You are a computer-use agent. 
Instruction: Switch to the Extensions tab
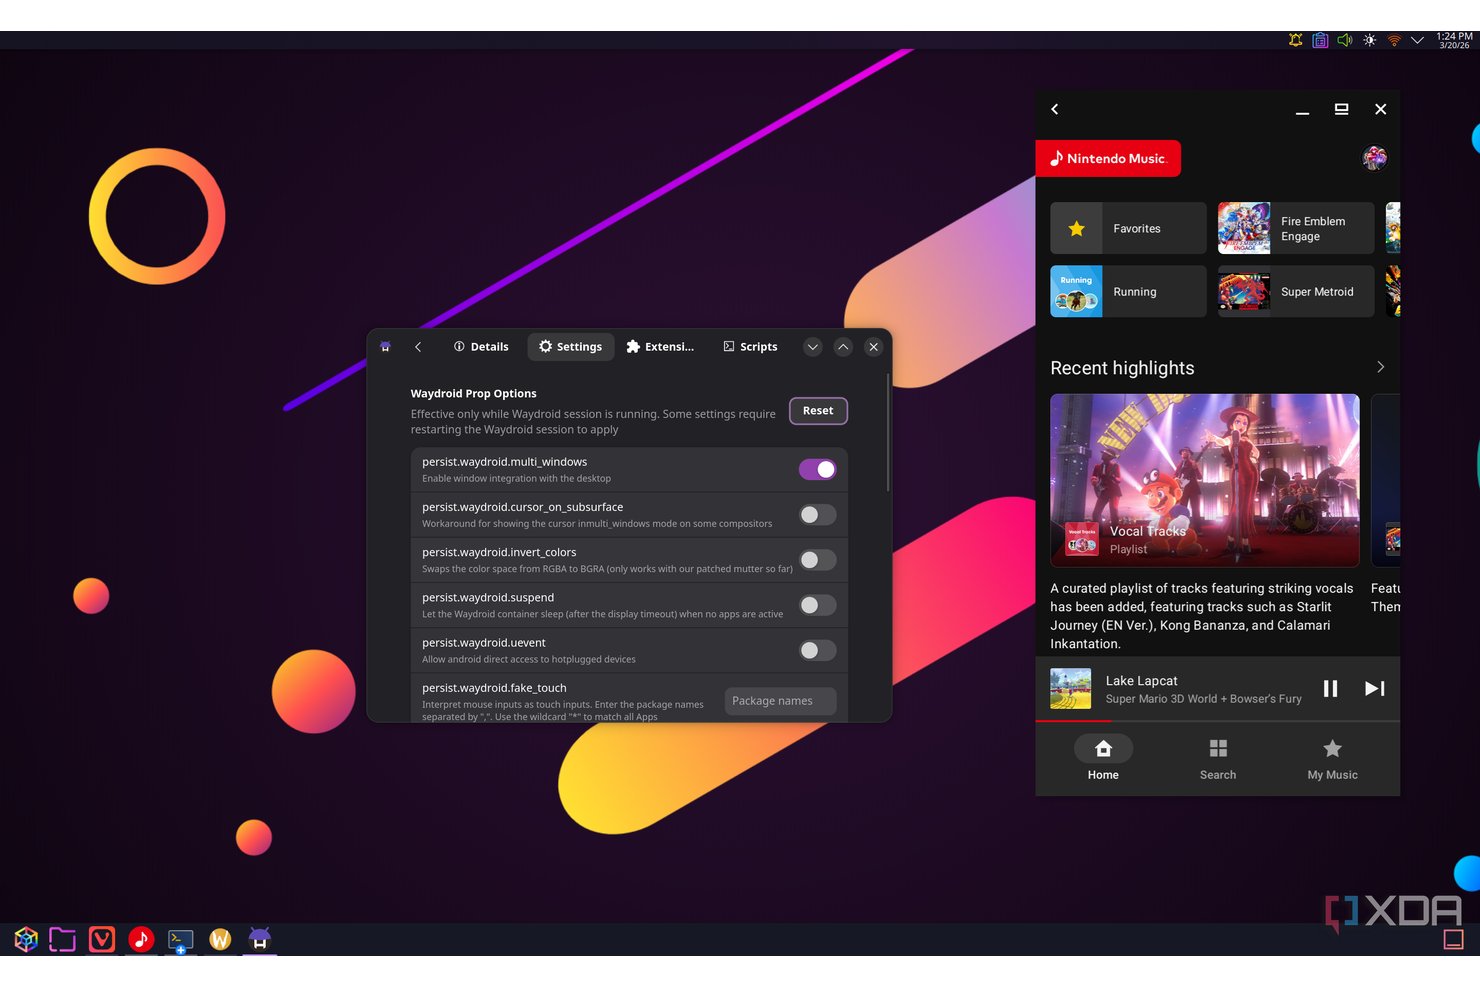660,347
